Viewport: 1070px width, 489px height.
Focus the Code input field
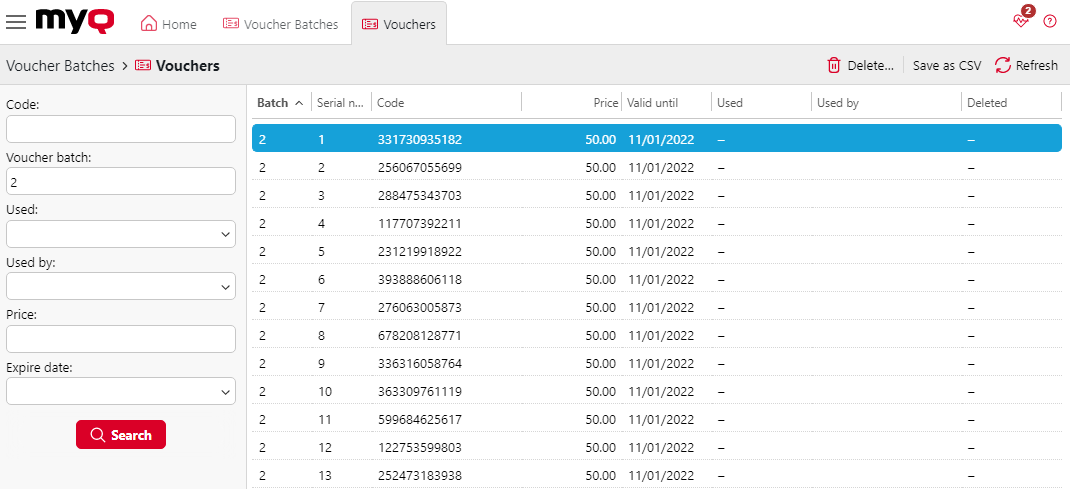(x=121, y=129)
